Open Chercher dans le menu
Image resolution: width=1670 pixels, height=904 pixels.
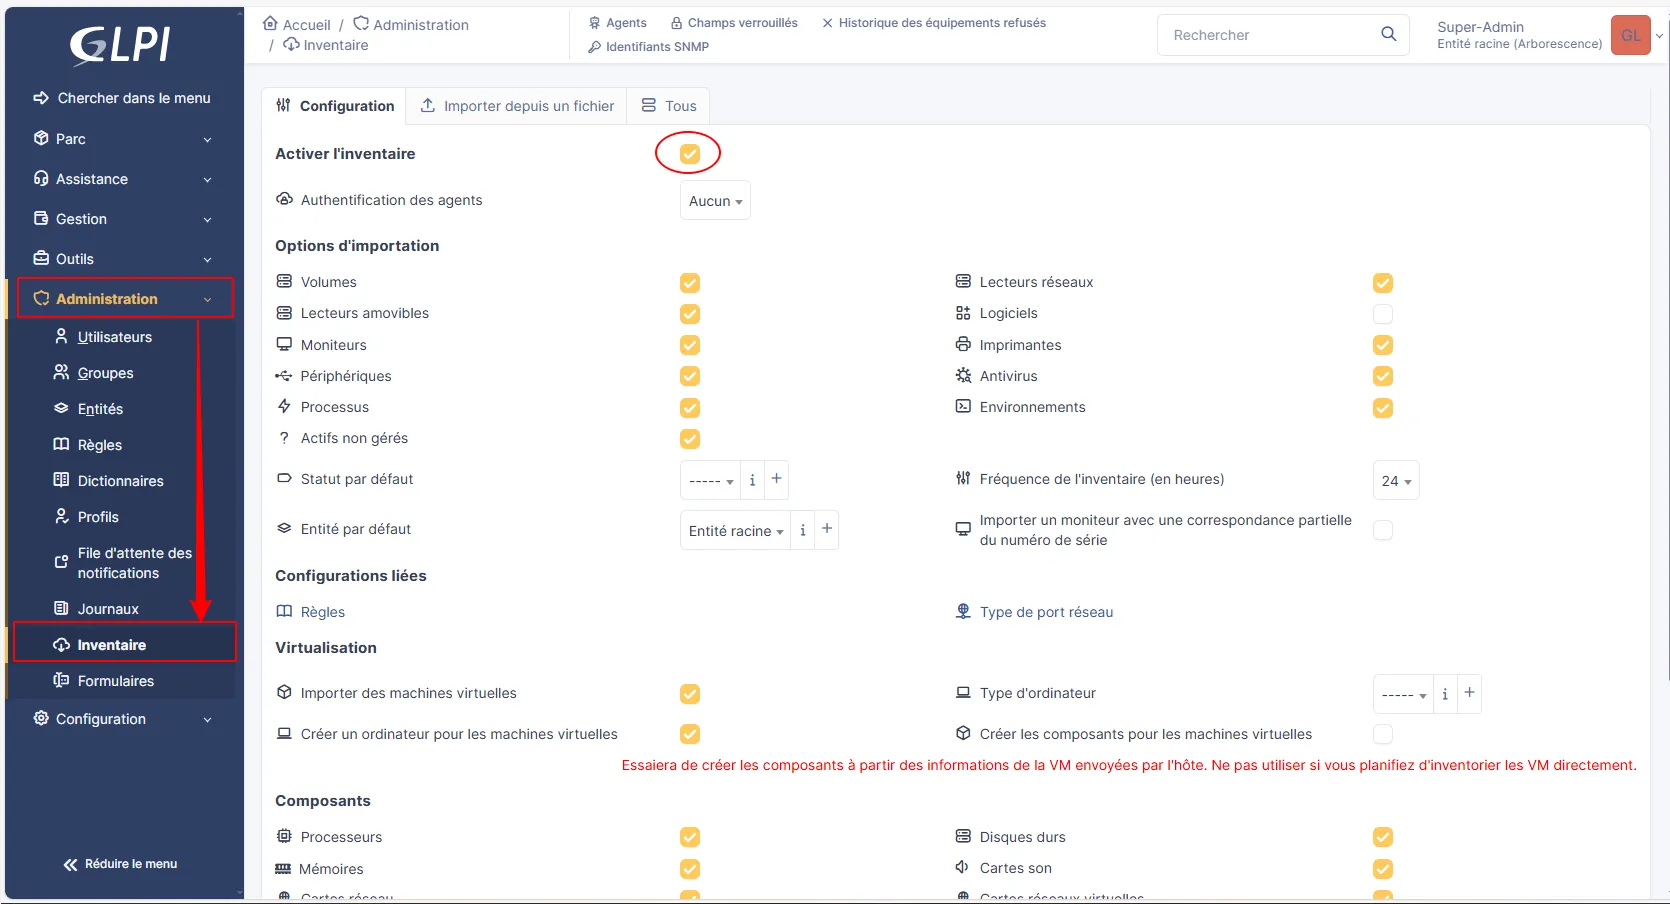pos(122,98)
